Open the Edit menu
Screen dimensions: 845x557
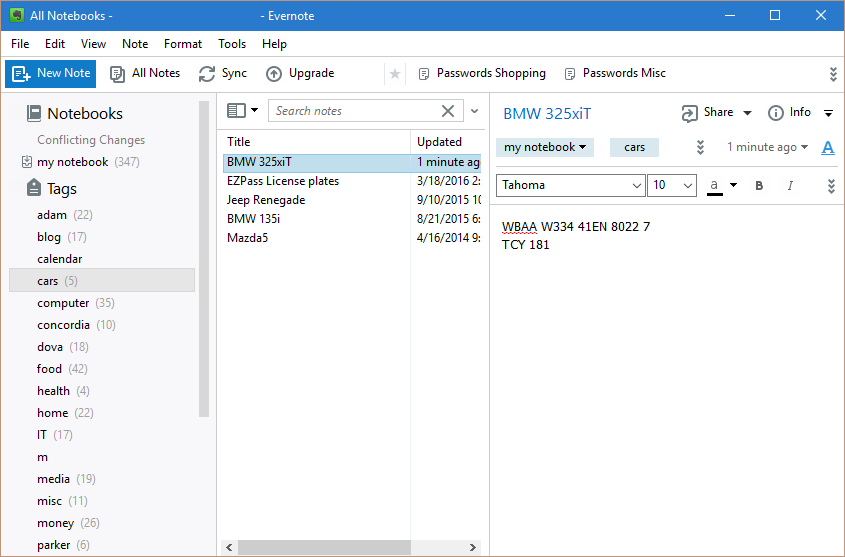[55, 44]
